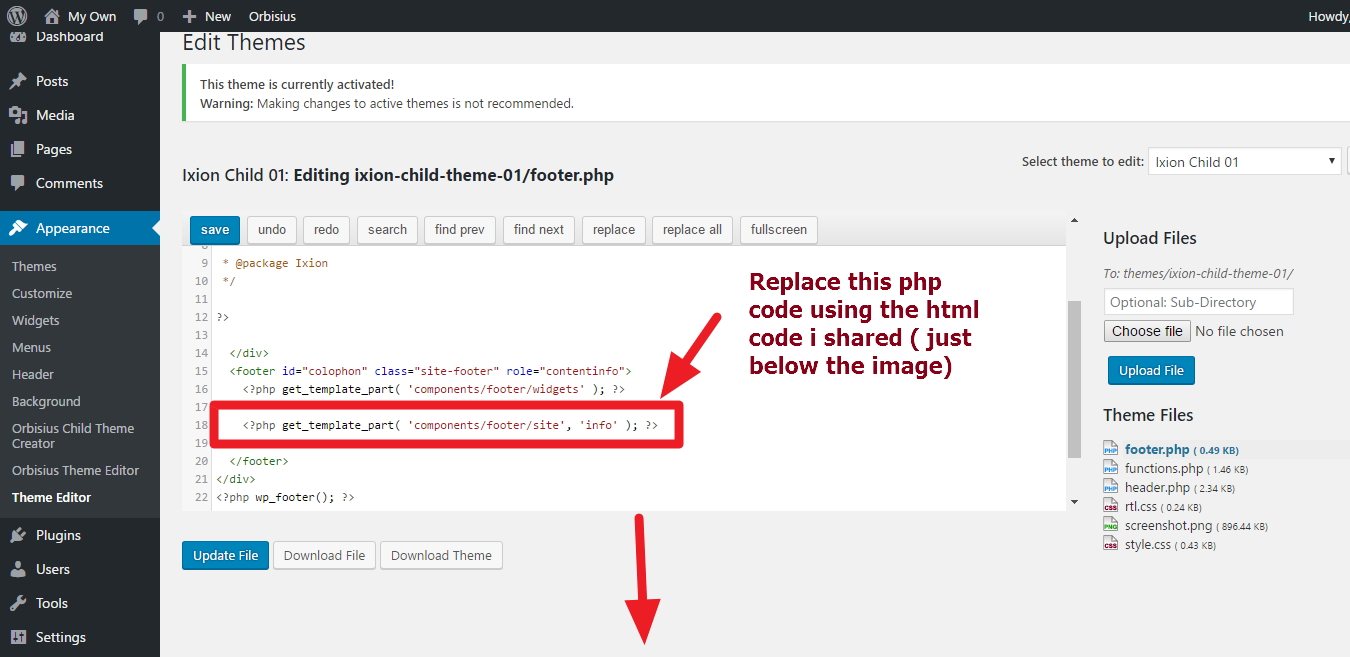The height and width of the screenshot is (657, 1350).
Task: Click the Optional Sub-Directory input field
Action: (1199, 302)
